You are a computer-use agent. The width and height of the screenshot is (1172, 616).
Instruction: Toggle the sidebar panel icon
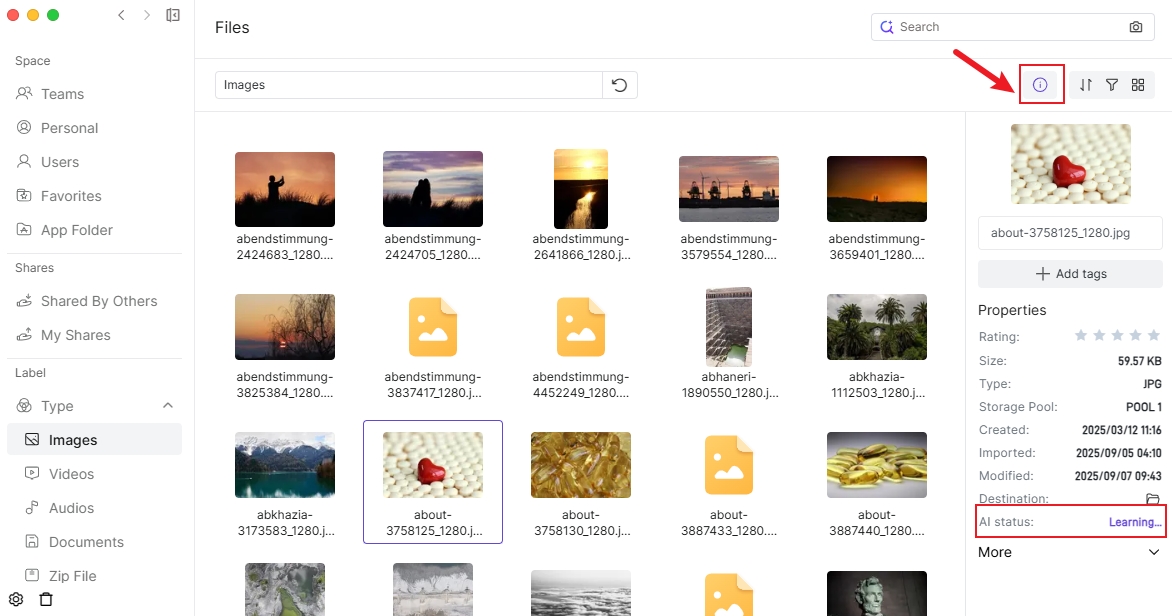(173, 15)
